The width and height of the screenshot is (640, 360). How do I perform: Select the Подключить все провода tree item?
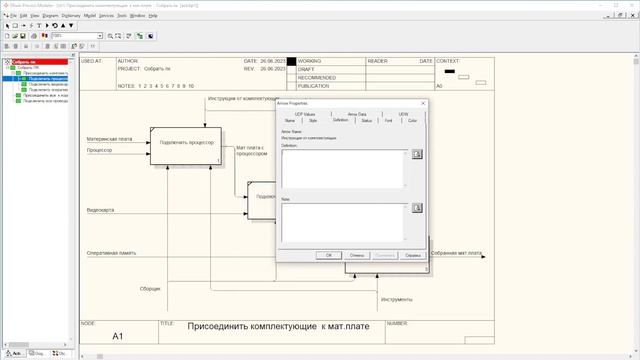pos(45,100)
